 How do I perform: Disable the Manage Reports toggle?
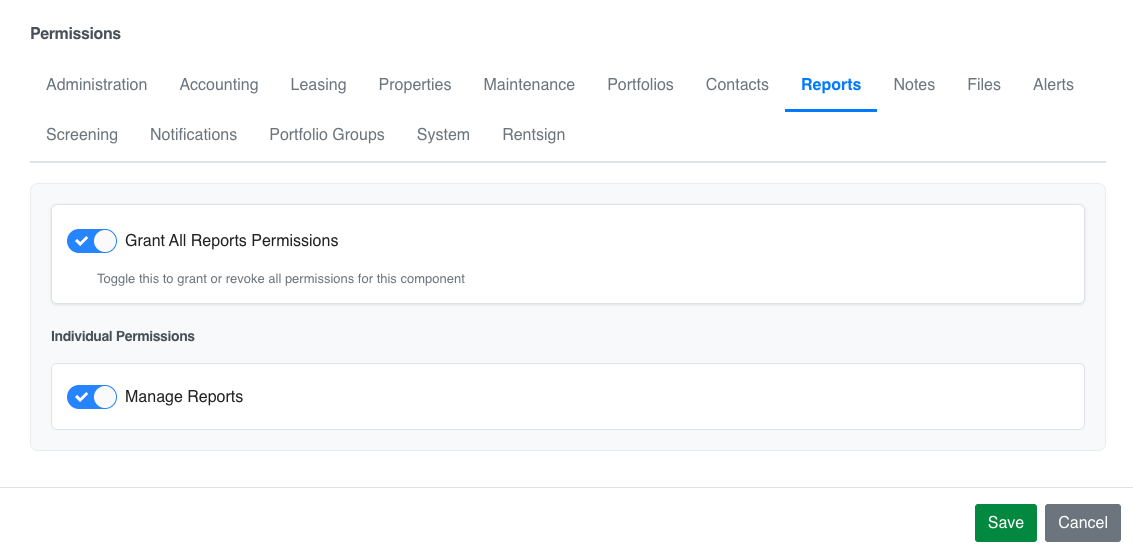click(x=92, y=397)
